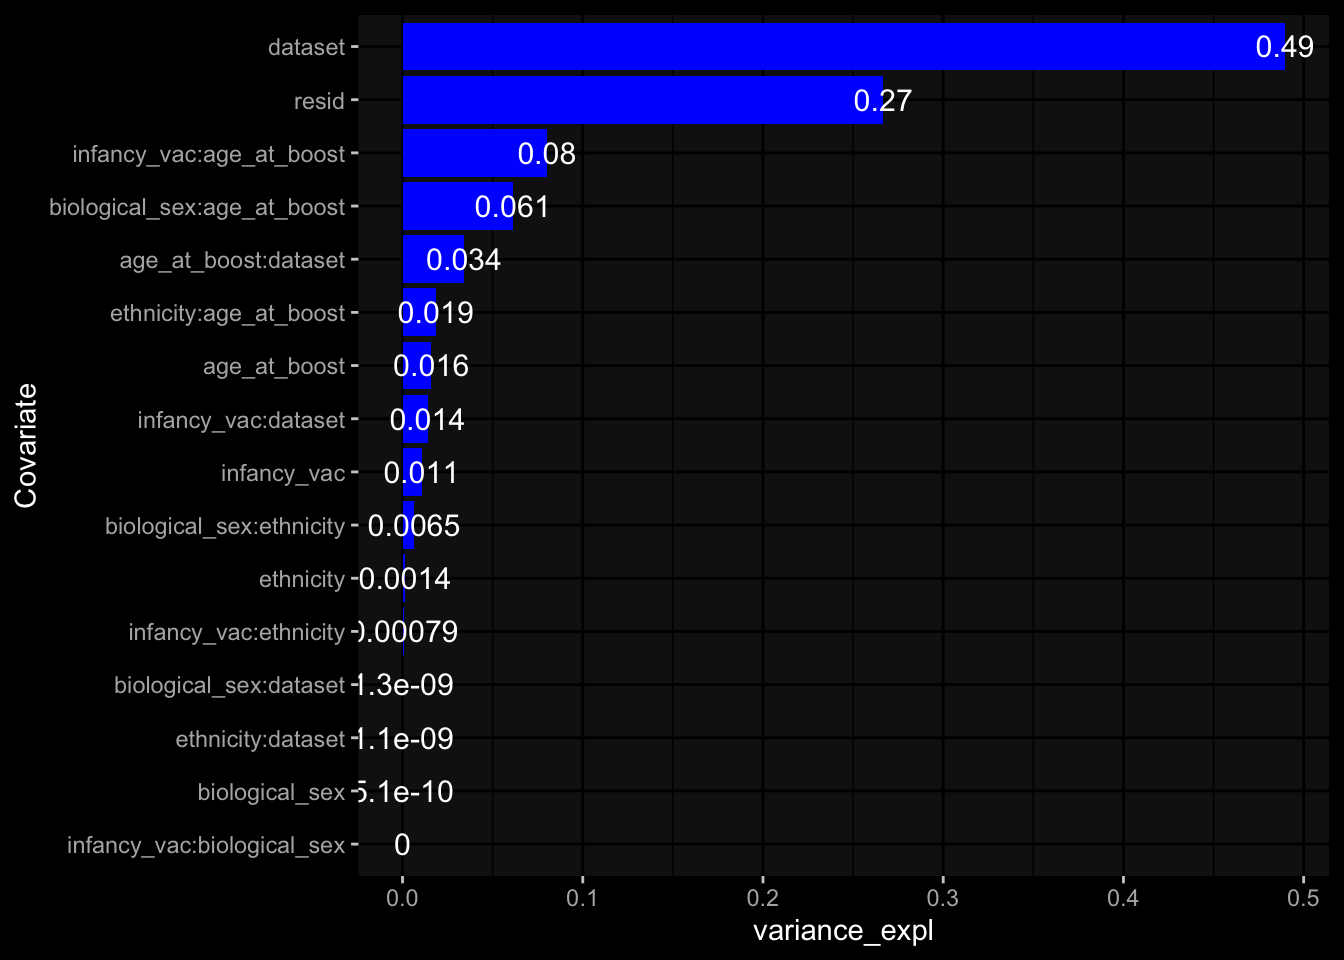Click the 'infancy_vac:age_at_boost' axis label
Image resolution: width=1344 pixels, height=960 pixels.
pos(208,155)
